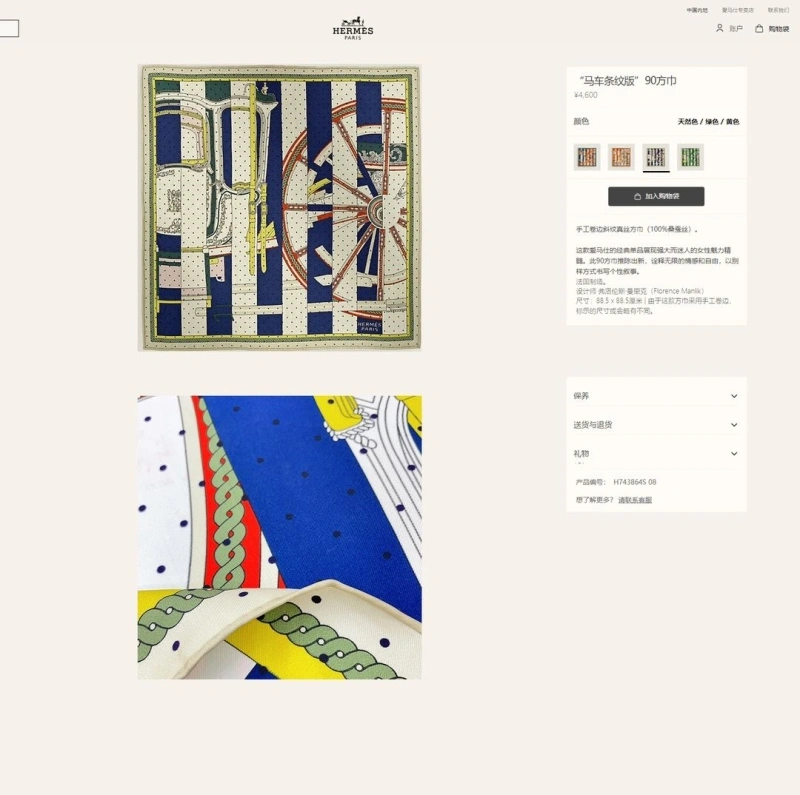Select the fourth green color variant
This screenshot has height=795, width=800.
690,157
